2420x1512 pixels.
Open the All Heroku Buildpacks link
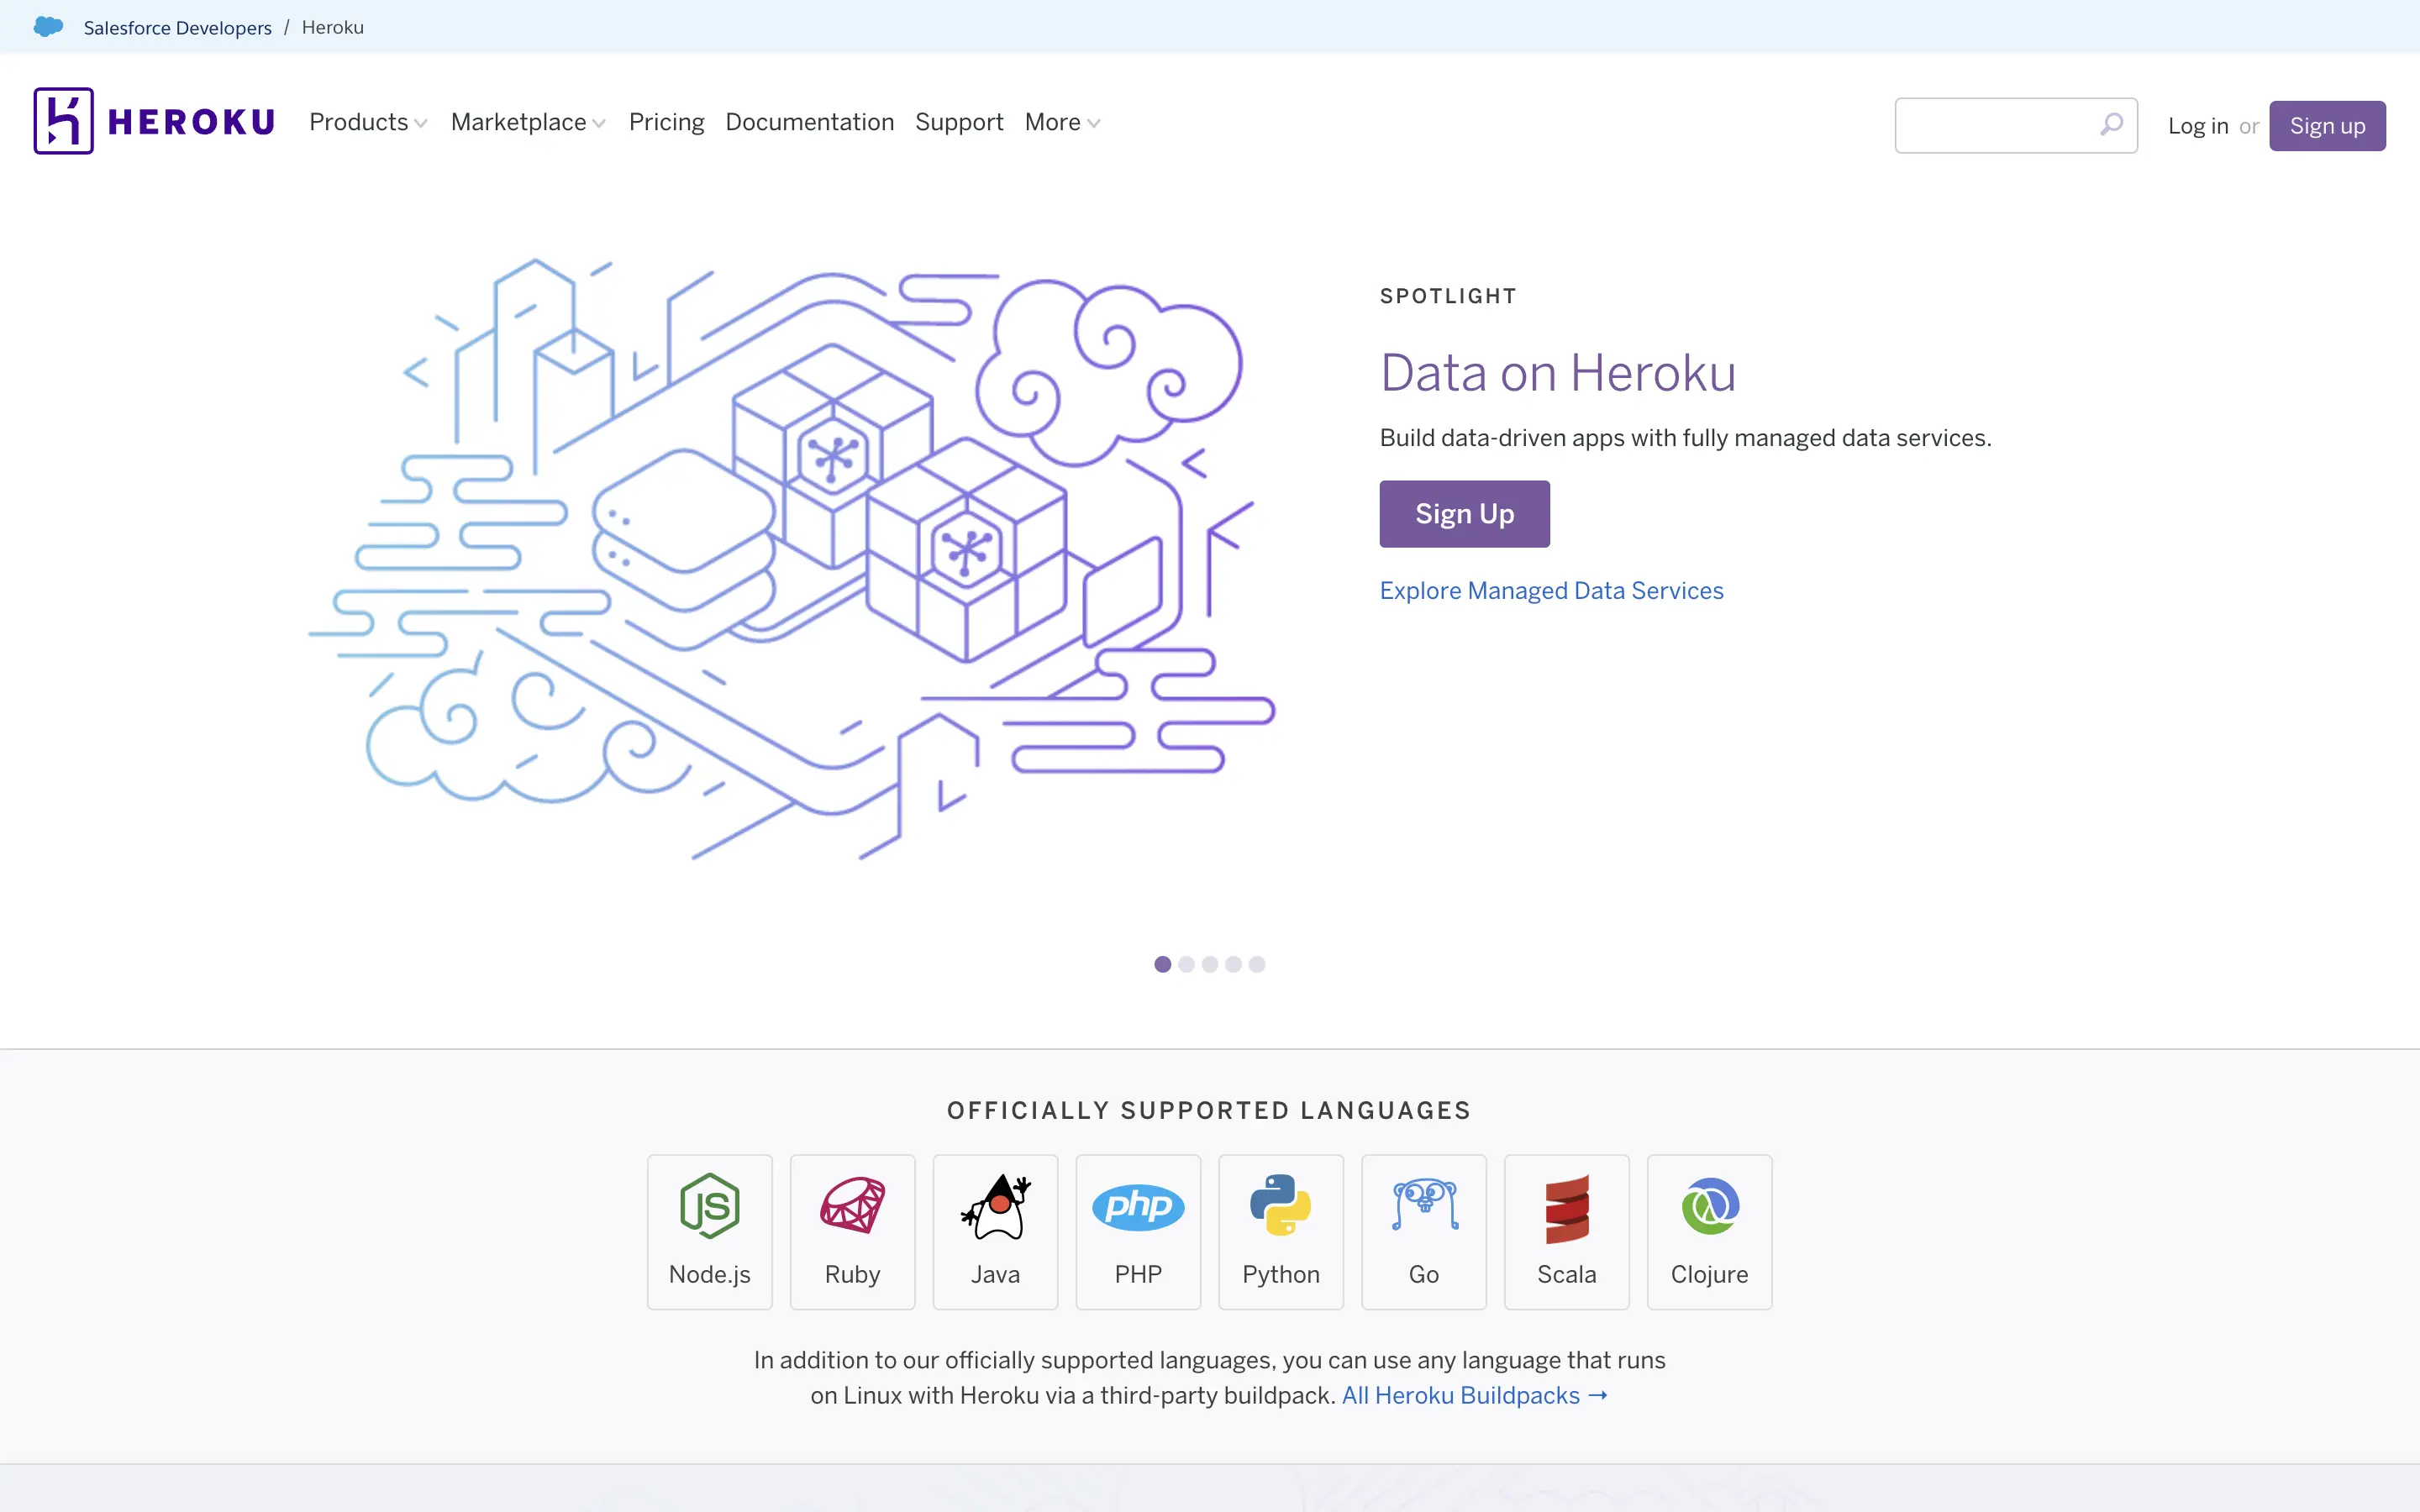1474,1396
